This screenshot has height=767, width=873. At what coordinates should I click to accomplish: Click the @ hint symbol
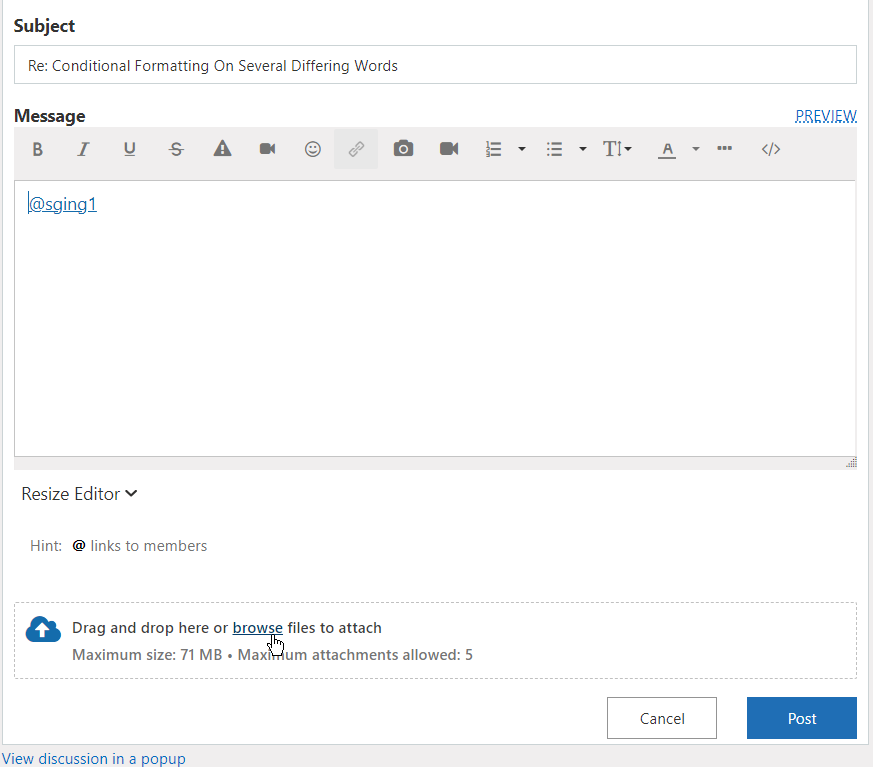click(79, 545)
